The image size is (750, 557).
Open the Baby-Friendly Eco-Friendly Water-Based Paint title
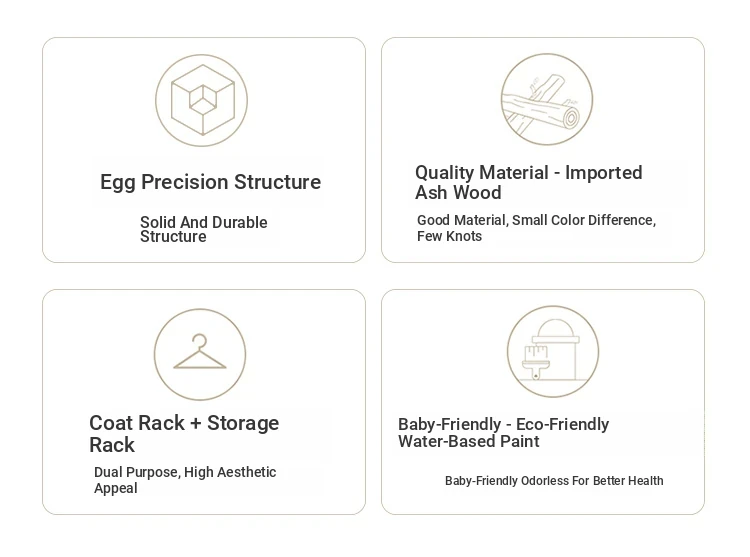[504, 433]
